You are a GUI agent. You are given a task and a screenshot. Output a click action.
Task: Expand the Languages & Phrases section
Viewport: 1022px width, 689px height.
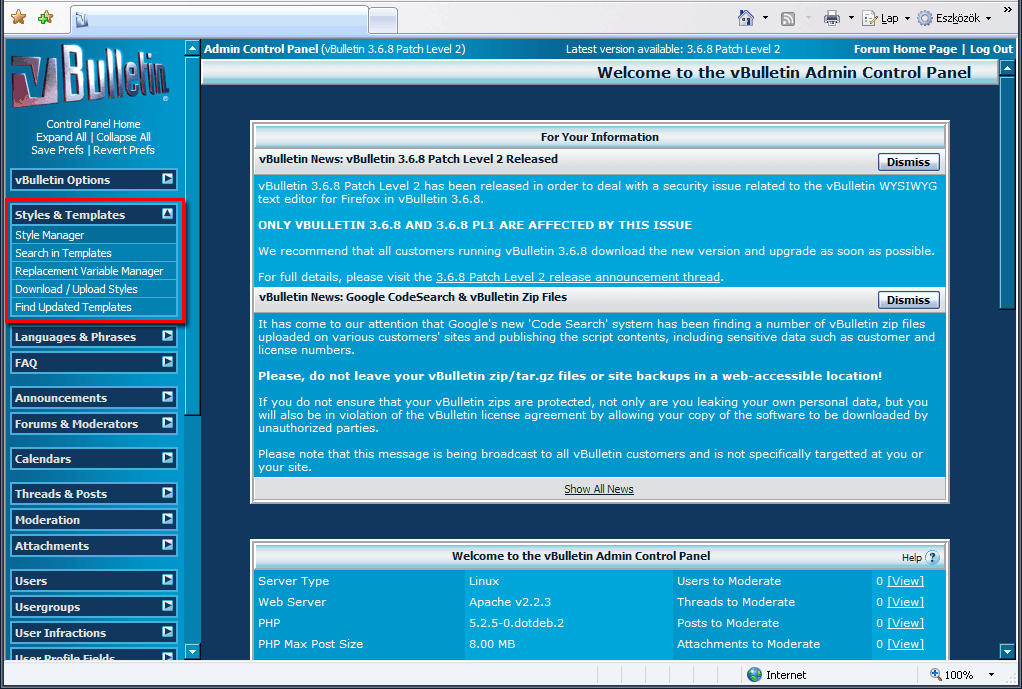(167, 337)
